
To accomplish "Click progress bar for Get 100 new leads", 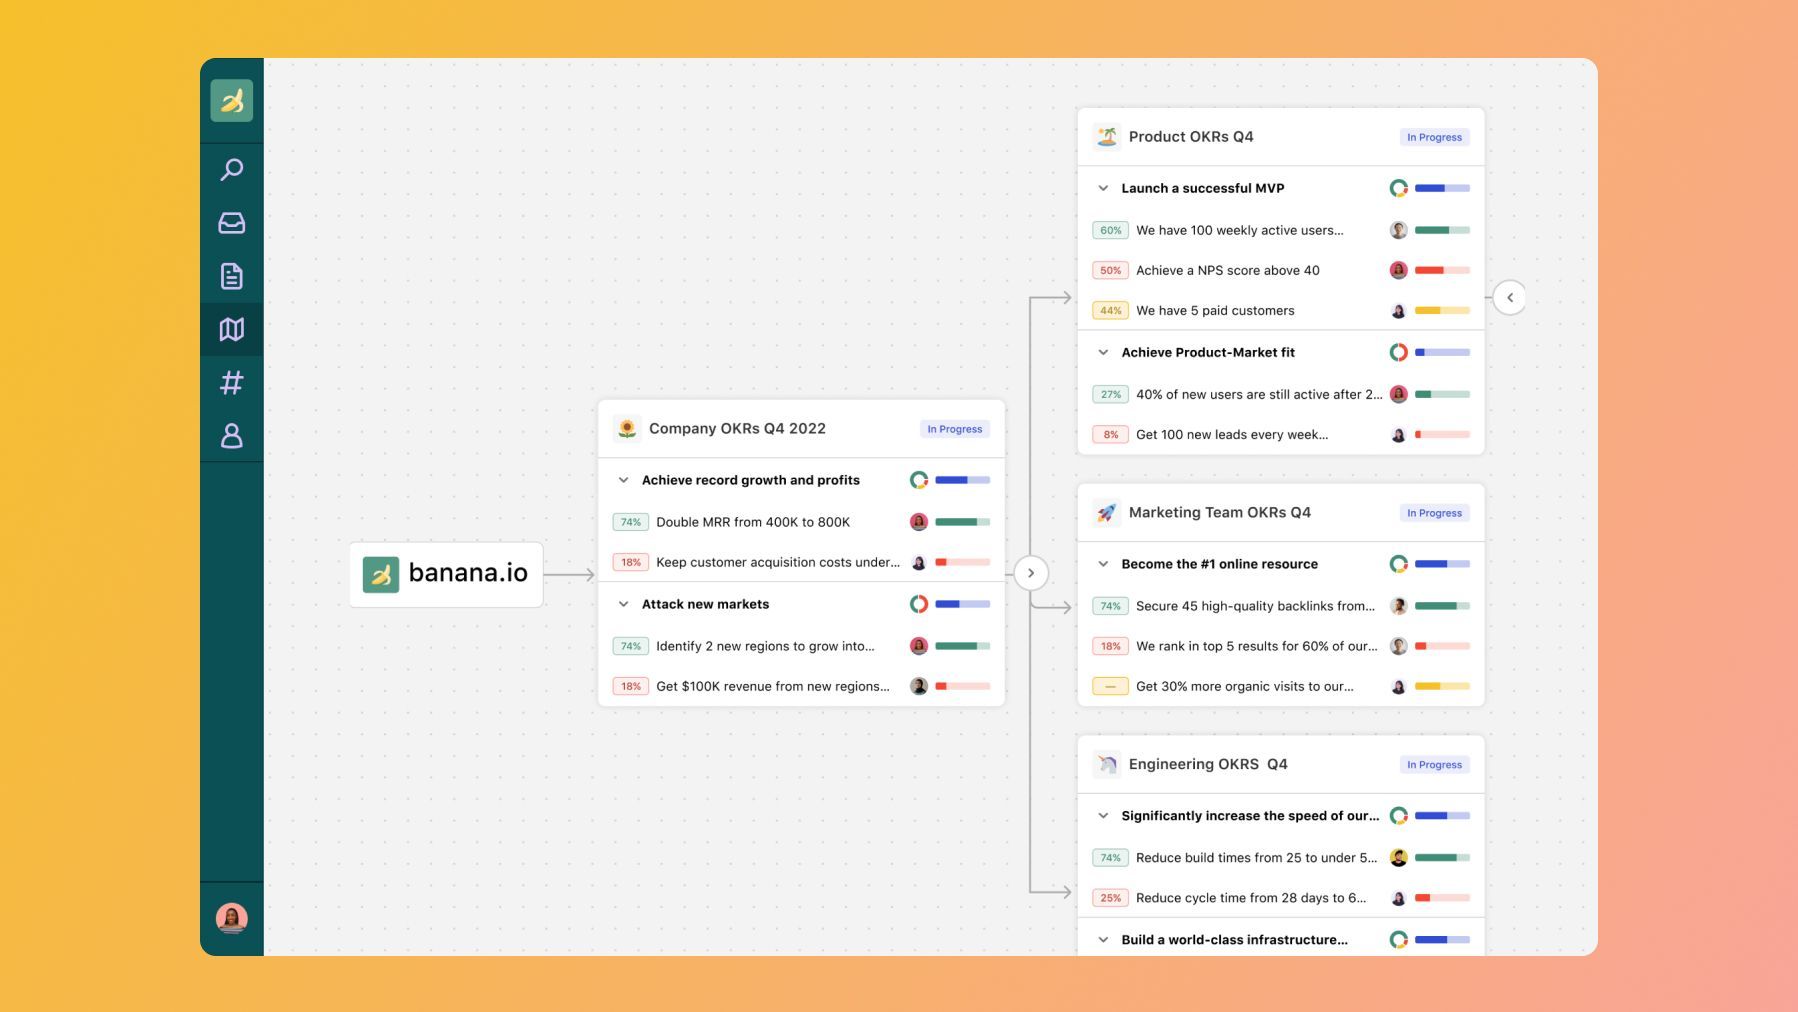I will tap(1442, 435).
